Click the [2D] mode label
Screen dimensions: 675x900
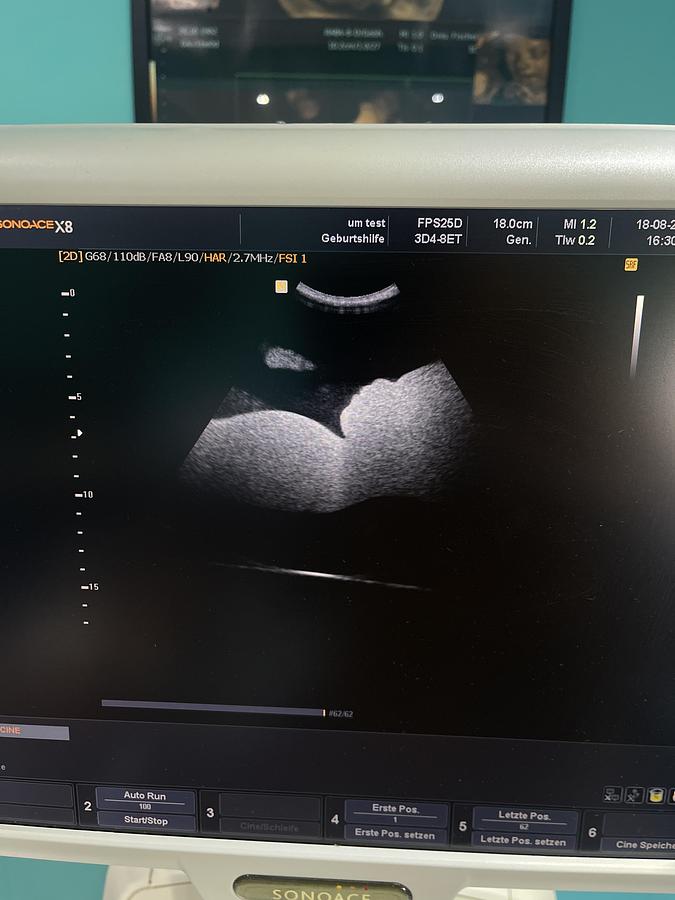[x=71, y=257]
